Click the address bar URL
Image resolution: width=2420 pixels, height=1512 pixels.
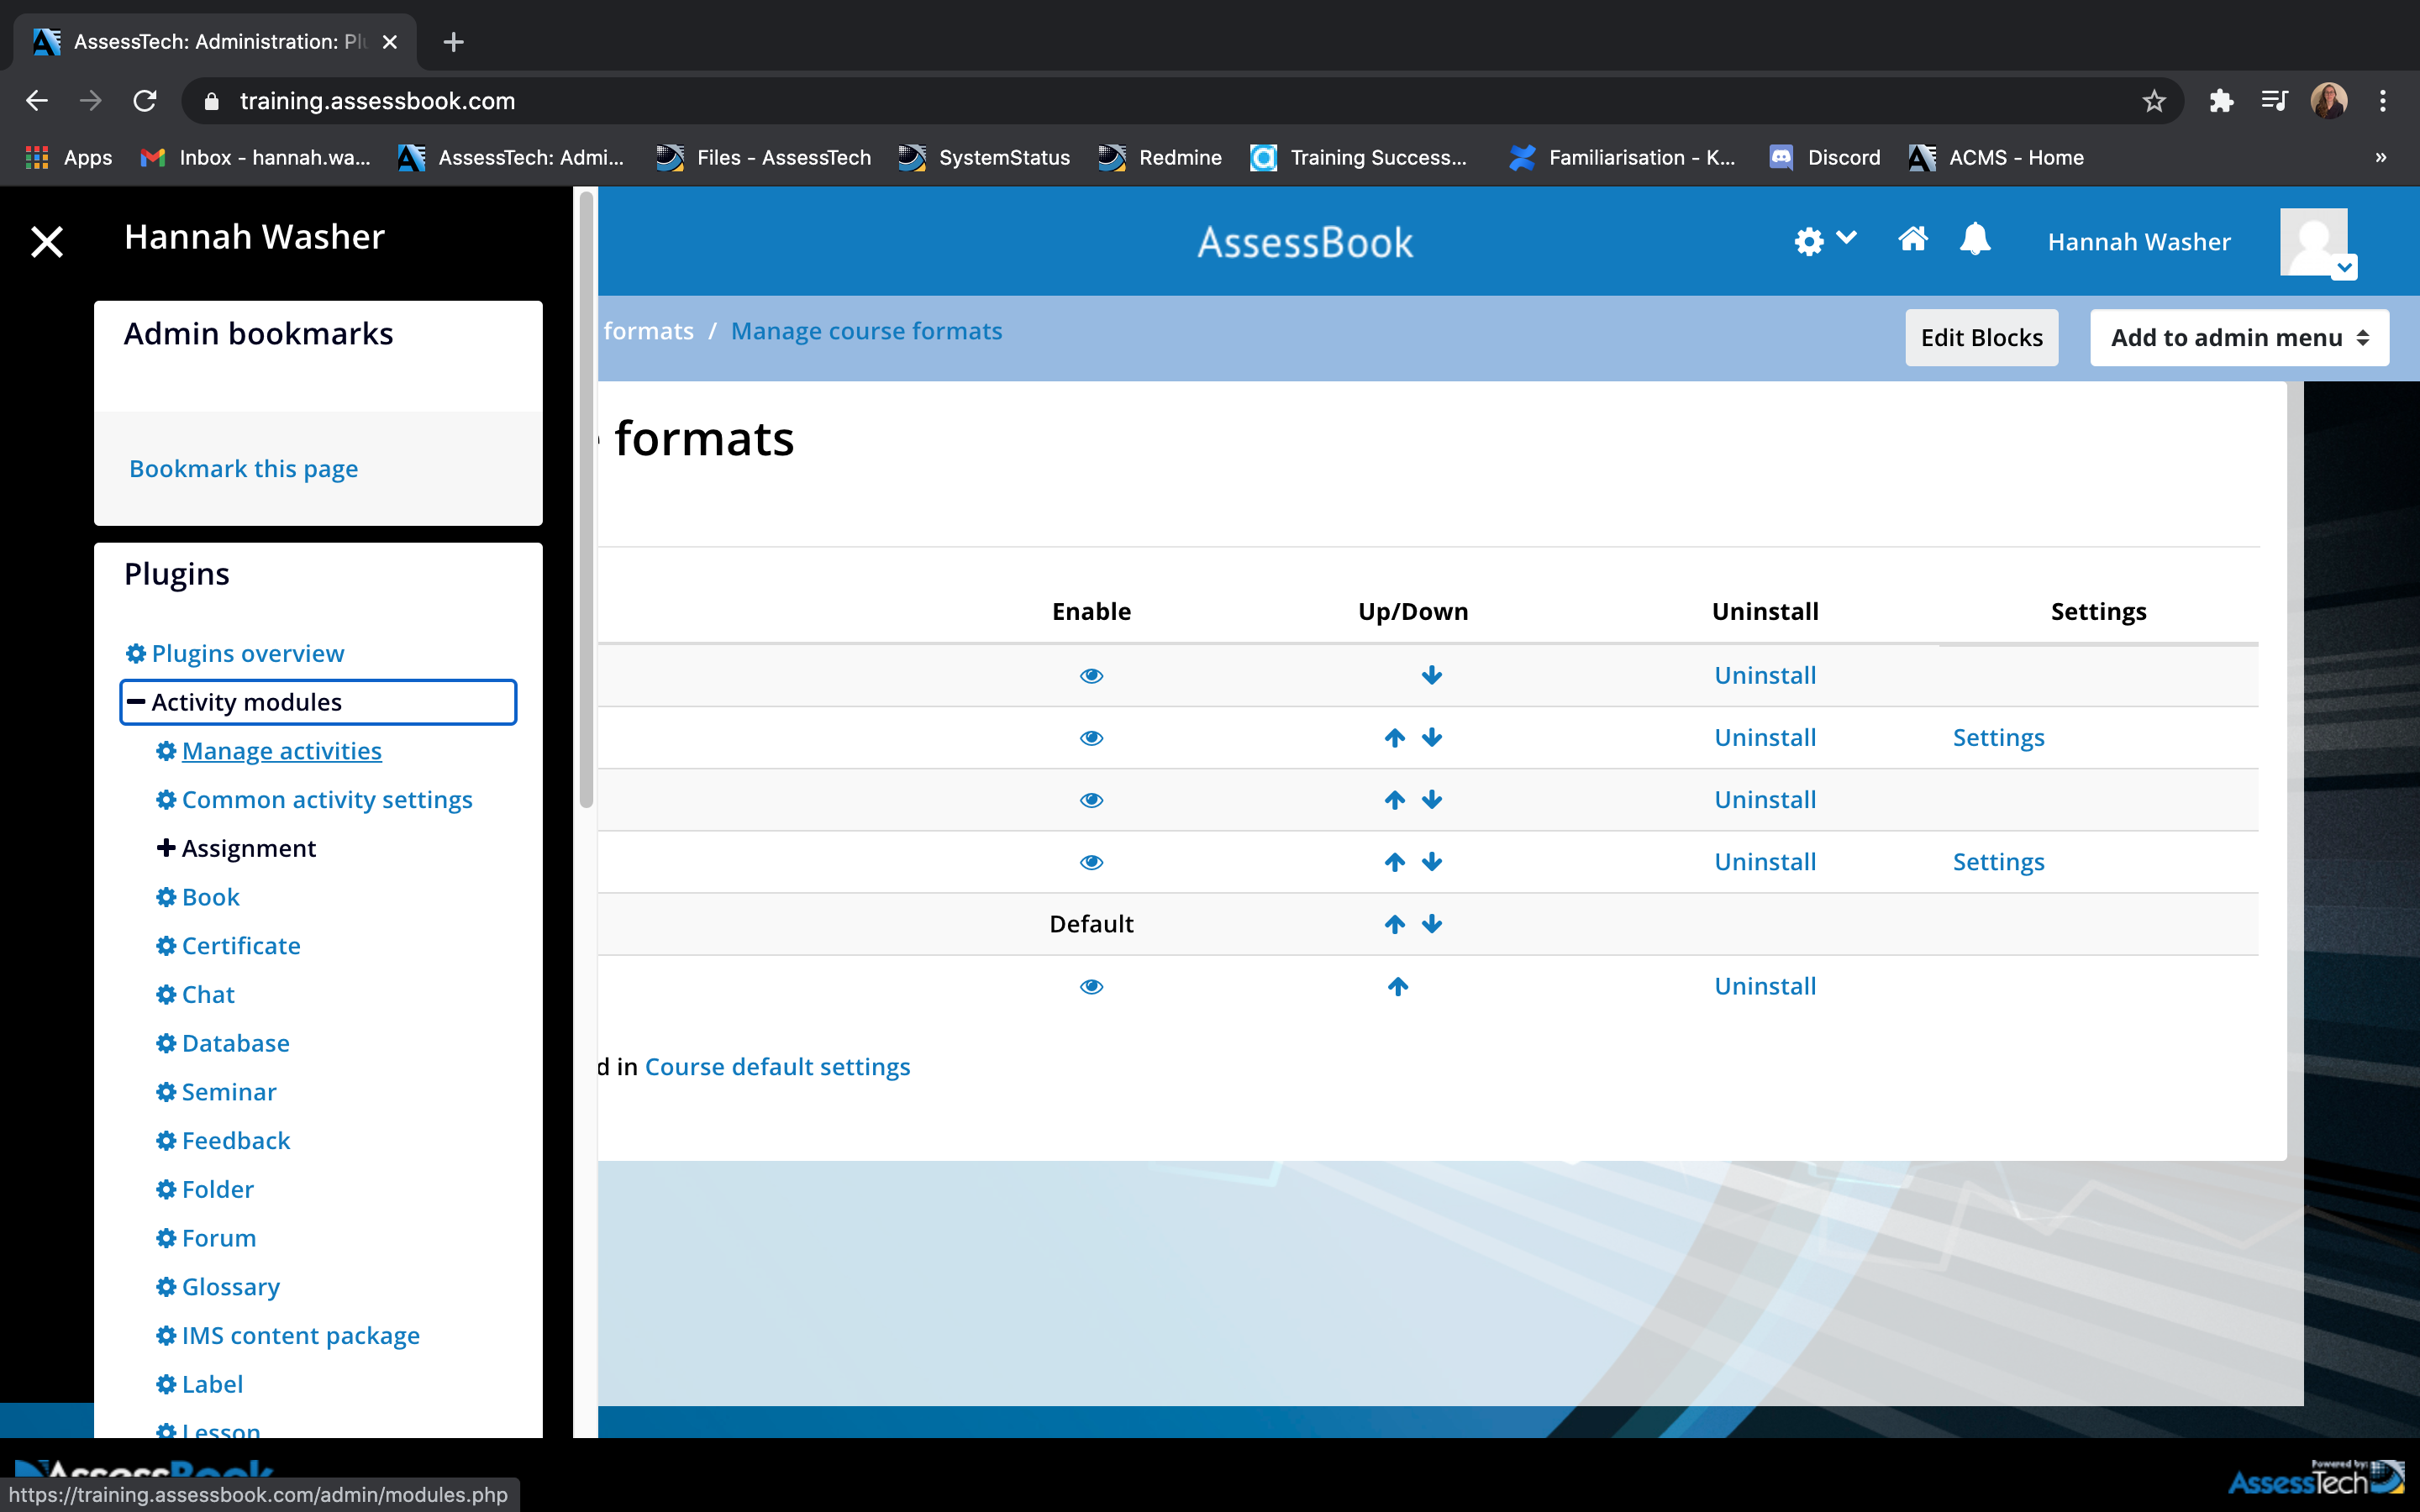377,101
